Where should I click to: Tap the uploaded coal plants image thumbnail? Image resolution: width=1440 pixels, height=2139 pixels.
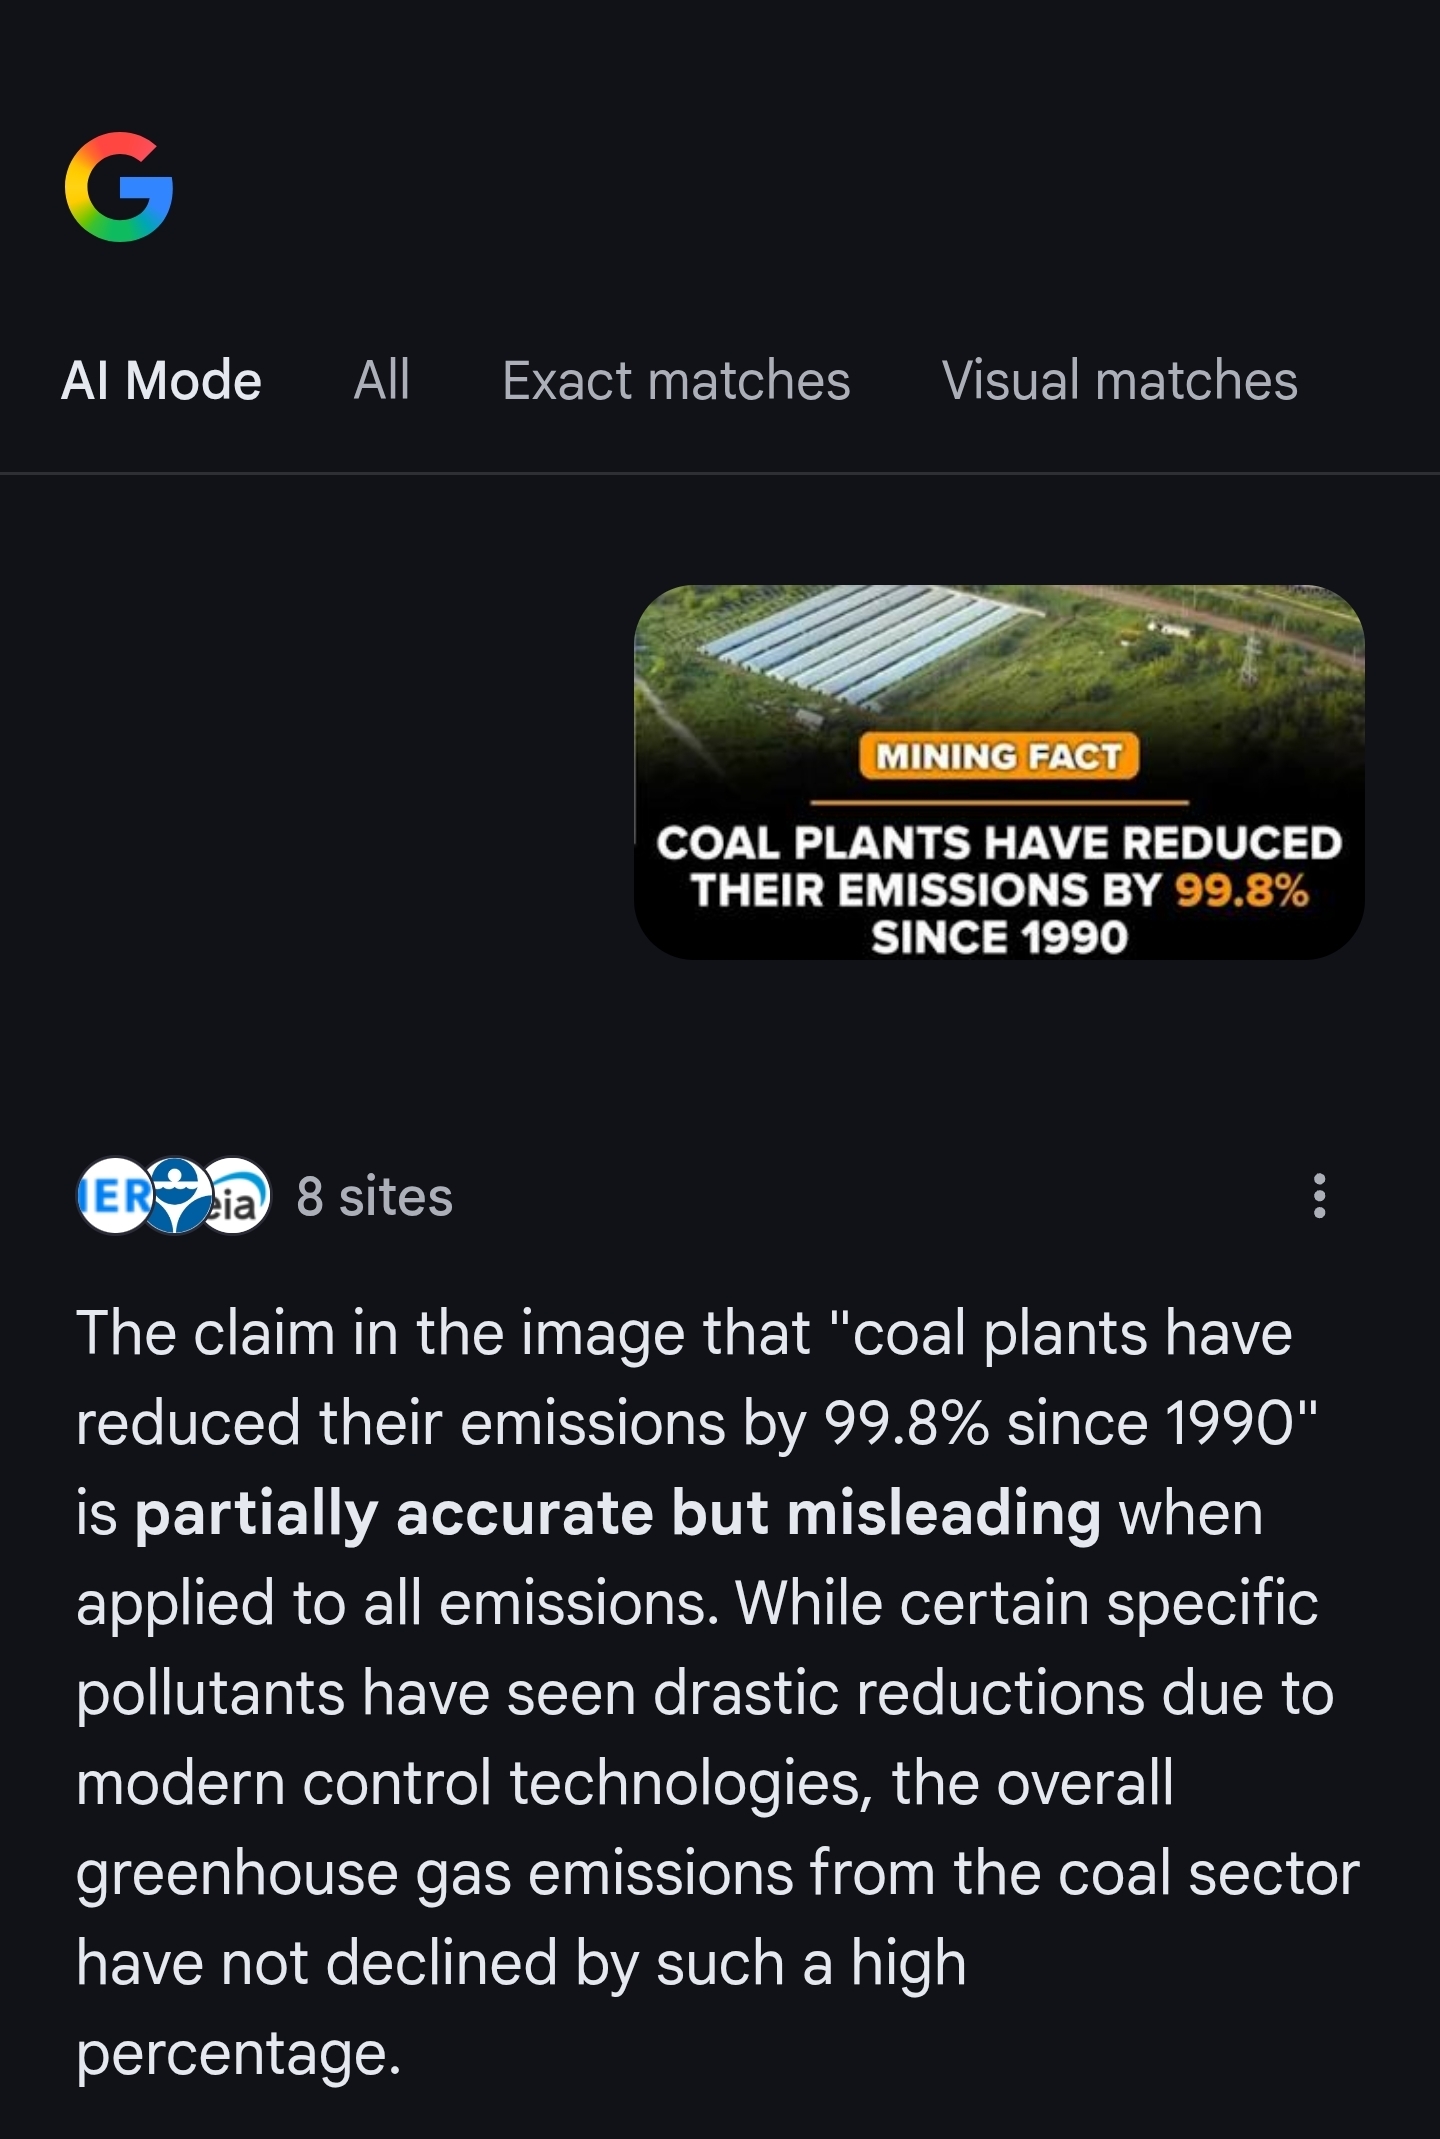point(999,772)
